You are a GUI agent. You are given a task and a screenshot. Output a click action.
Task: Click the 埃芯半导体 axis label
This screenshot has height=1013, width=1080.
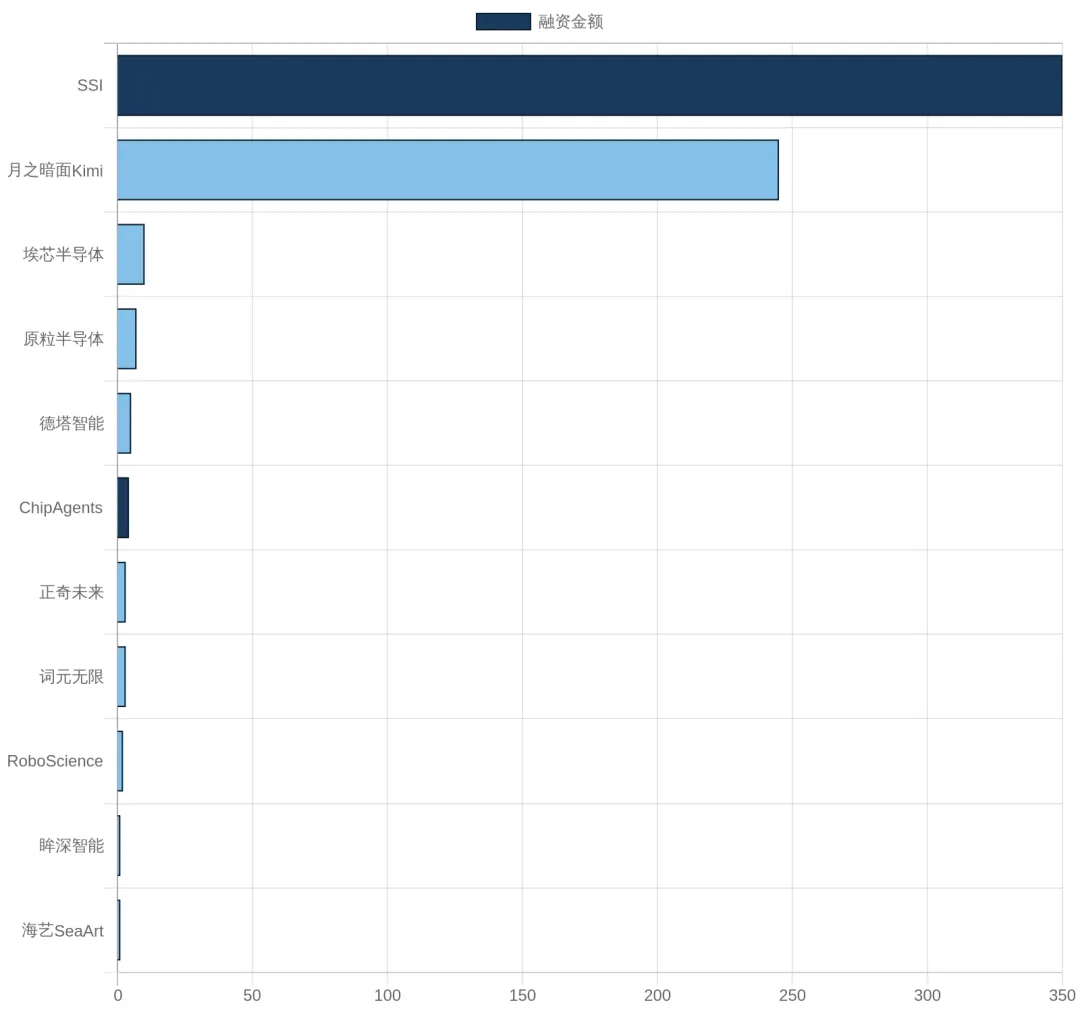click(x=63, y=254)
